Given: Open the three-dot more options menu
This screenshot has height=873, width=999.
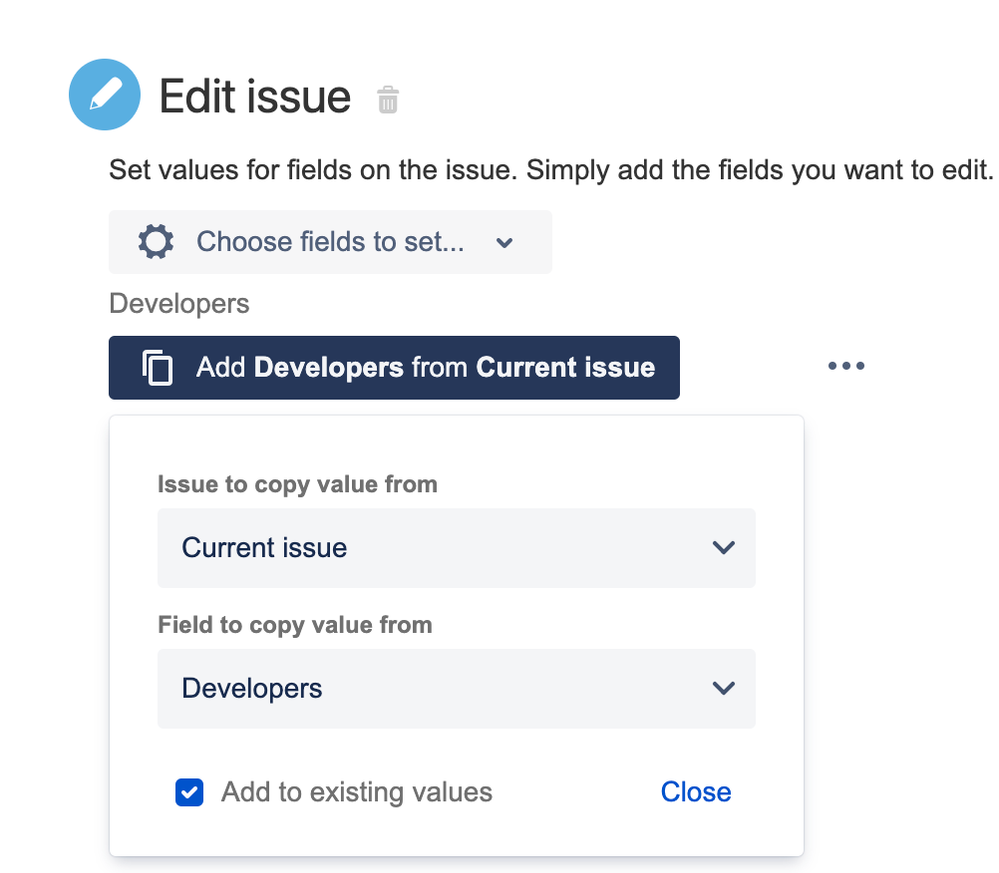Looking at the screenshot, I should point(846,366).
